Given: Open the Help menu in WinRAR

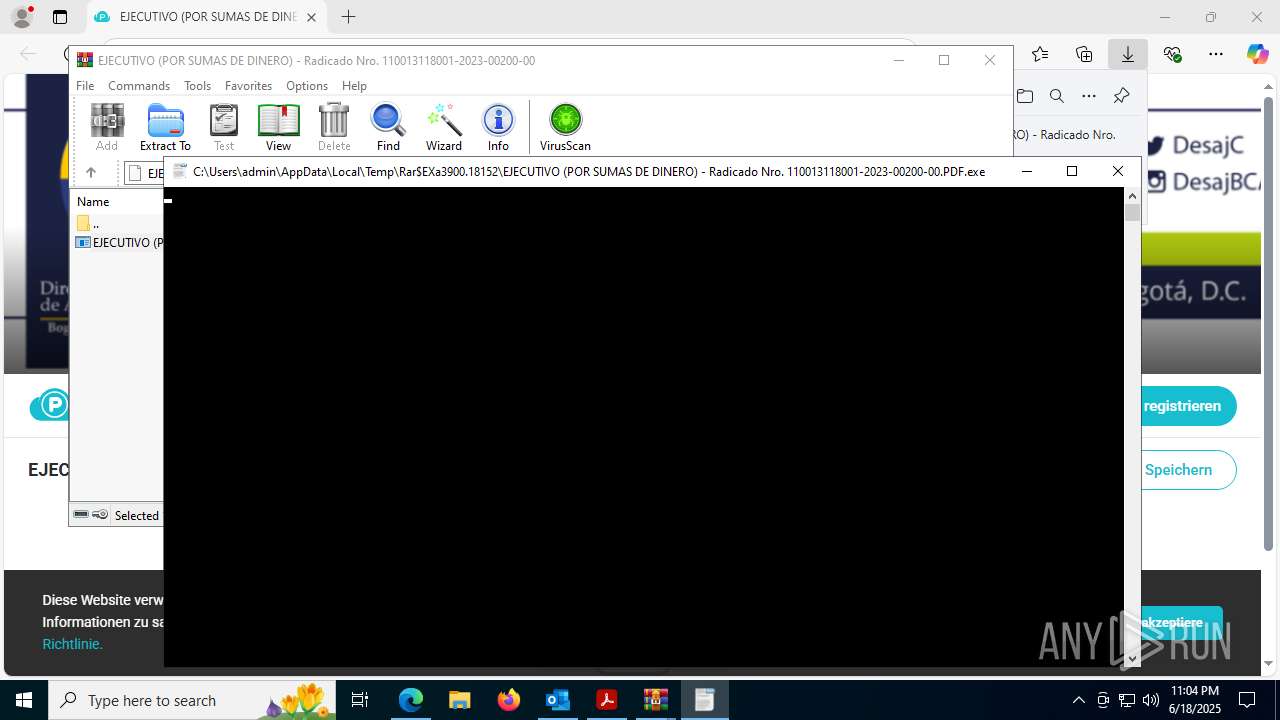Looking at the screenshot, I should coord(354,86).
